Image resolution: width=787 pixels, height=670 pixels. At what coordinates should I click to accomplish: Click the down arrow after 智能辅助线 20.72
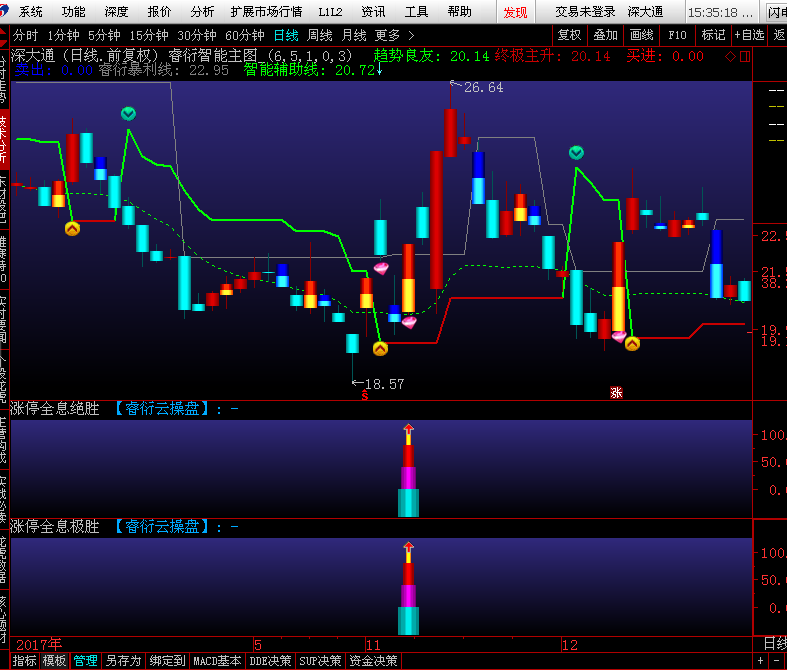(x=379, y=70)
